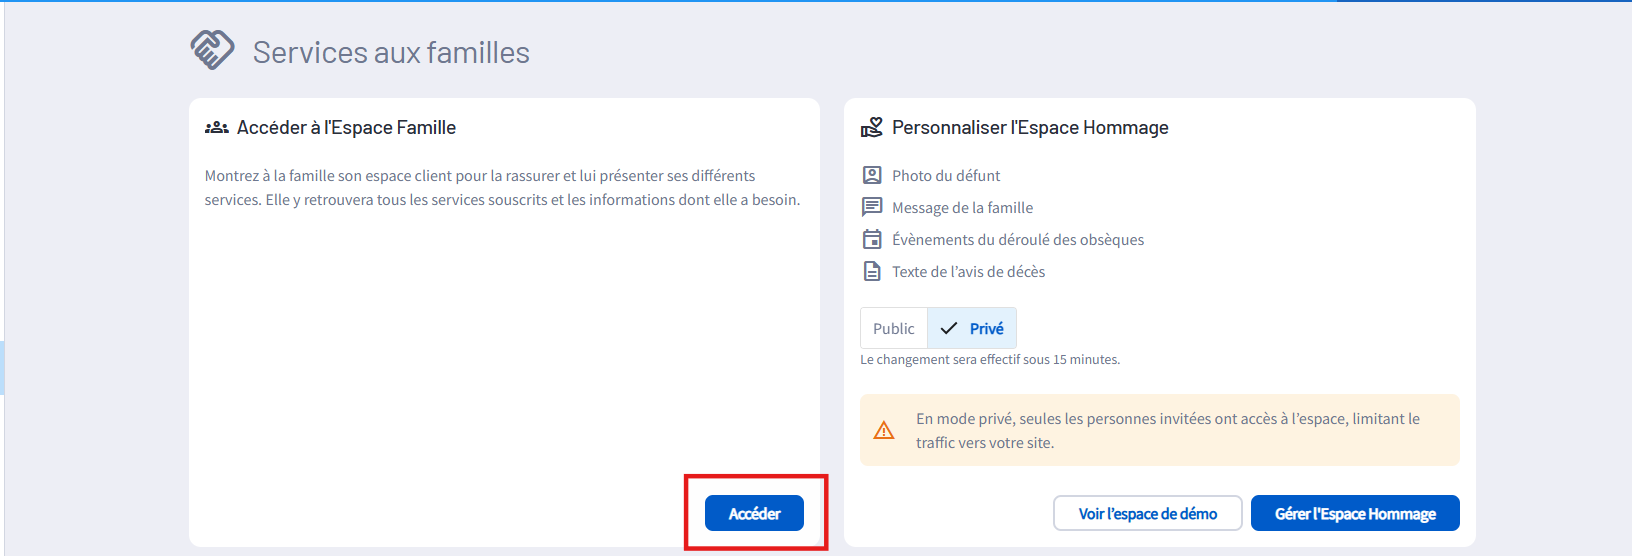Click the handshake Services aux familles icon
Screen dimensions: 1632x556
click(212, 50)
